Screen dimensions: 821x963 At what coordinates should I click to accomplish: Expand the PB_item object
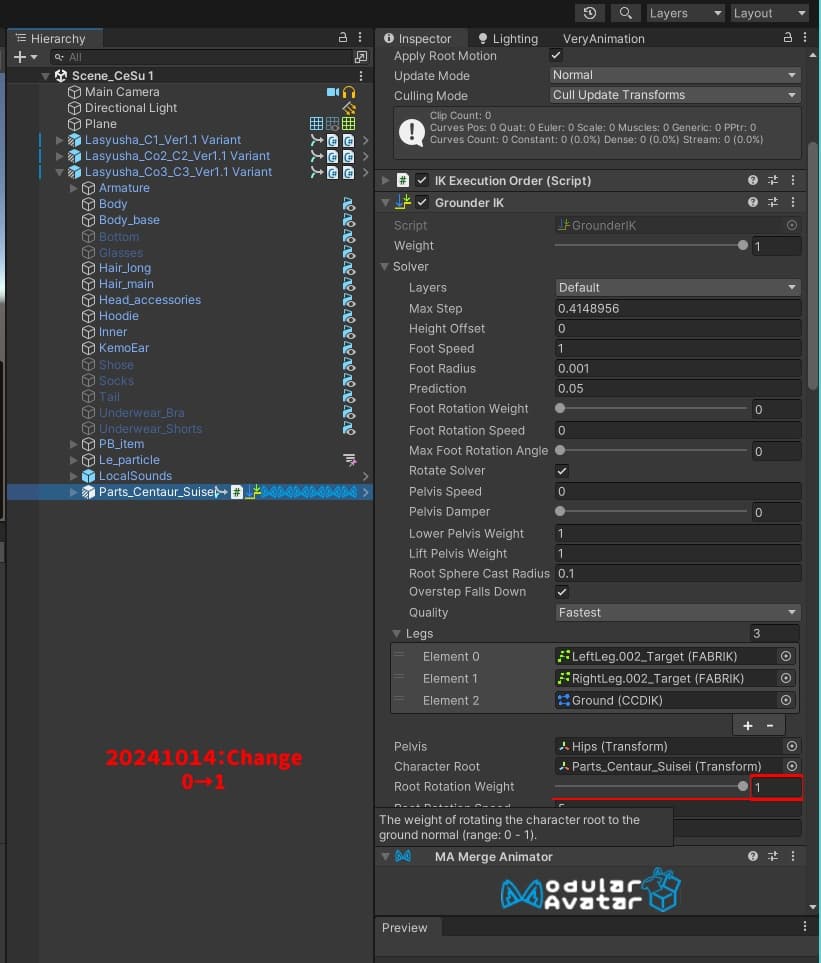pos(74,443)
